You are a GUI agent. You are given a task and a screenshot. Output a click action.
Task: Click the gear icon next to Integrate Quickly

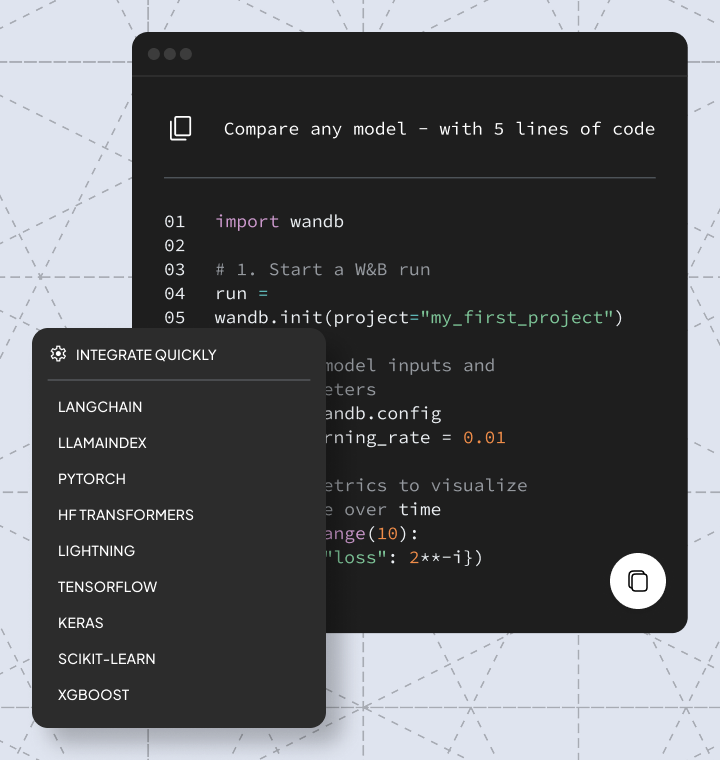tap(59, 354)
